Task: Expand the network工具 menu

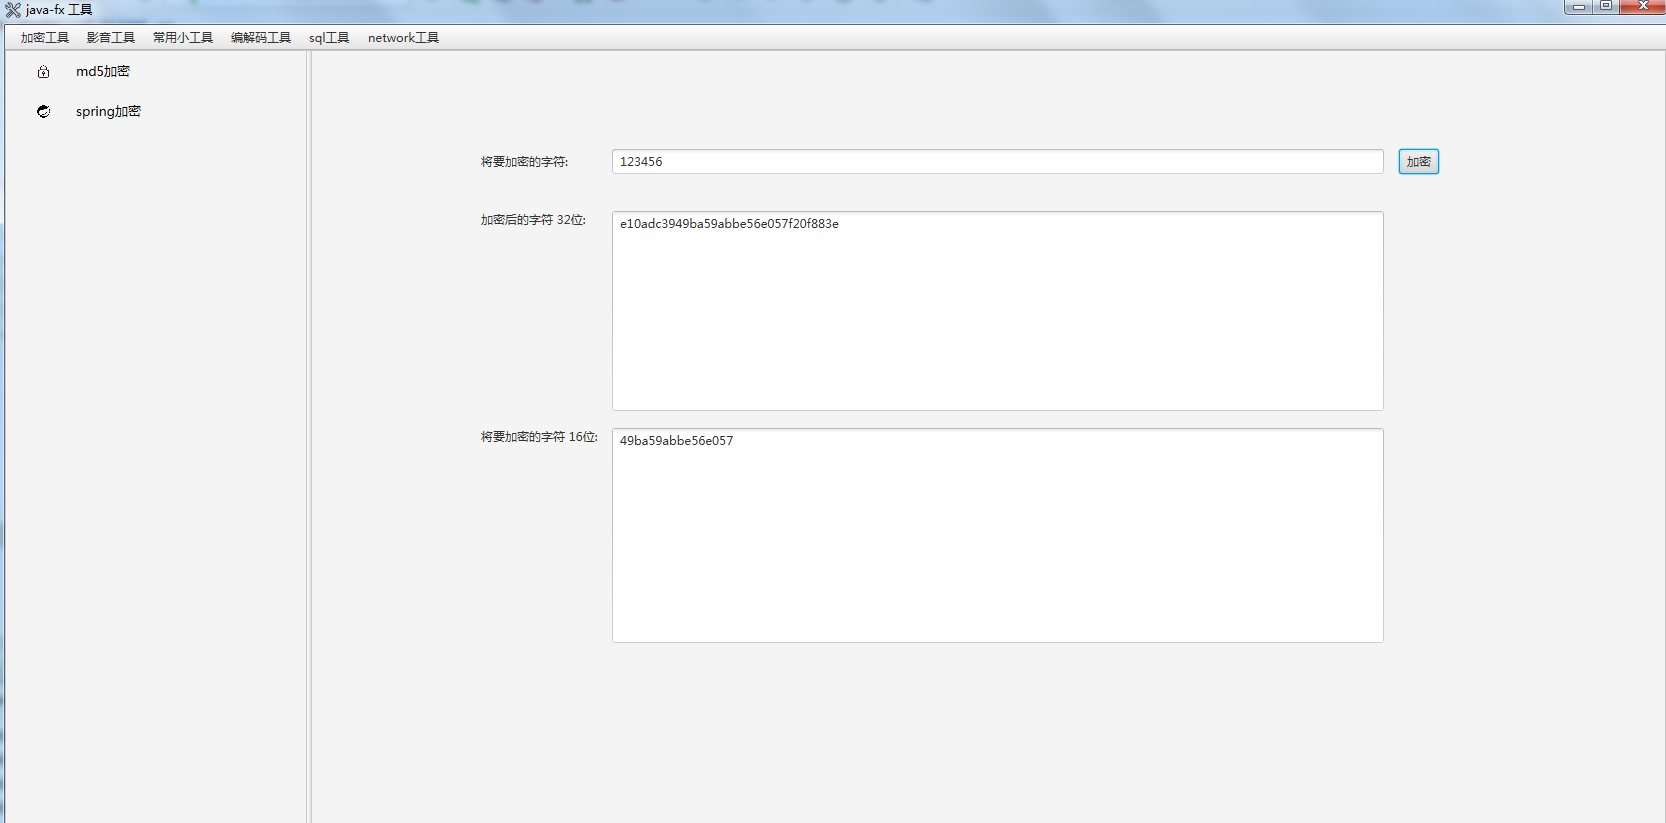Action: pos(403,38)
